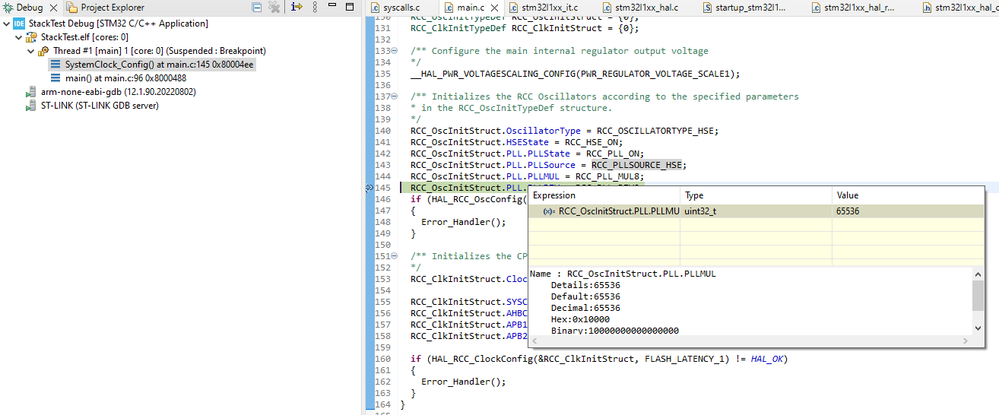Switch to stm32l1xx_hal.c editor tab
This screenshot has width=999, height=415.
[647, 8]
